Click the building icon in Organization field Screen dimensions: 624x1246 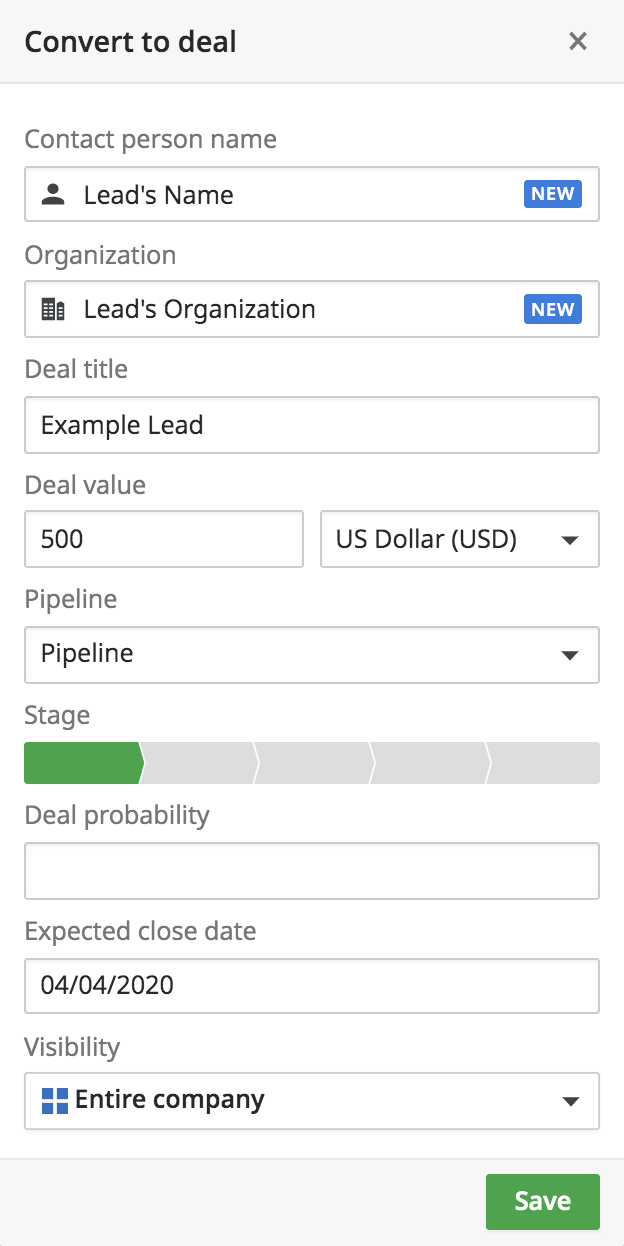click(x=52, y=310)
